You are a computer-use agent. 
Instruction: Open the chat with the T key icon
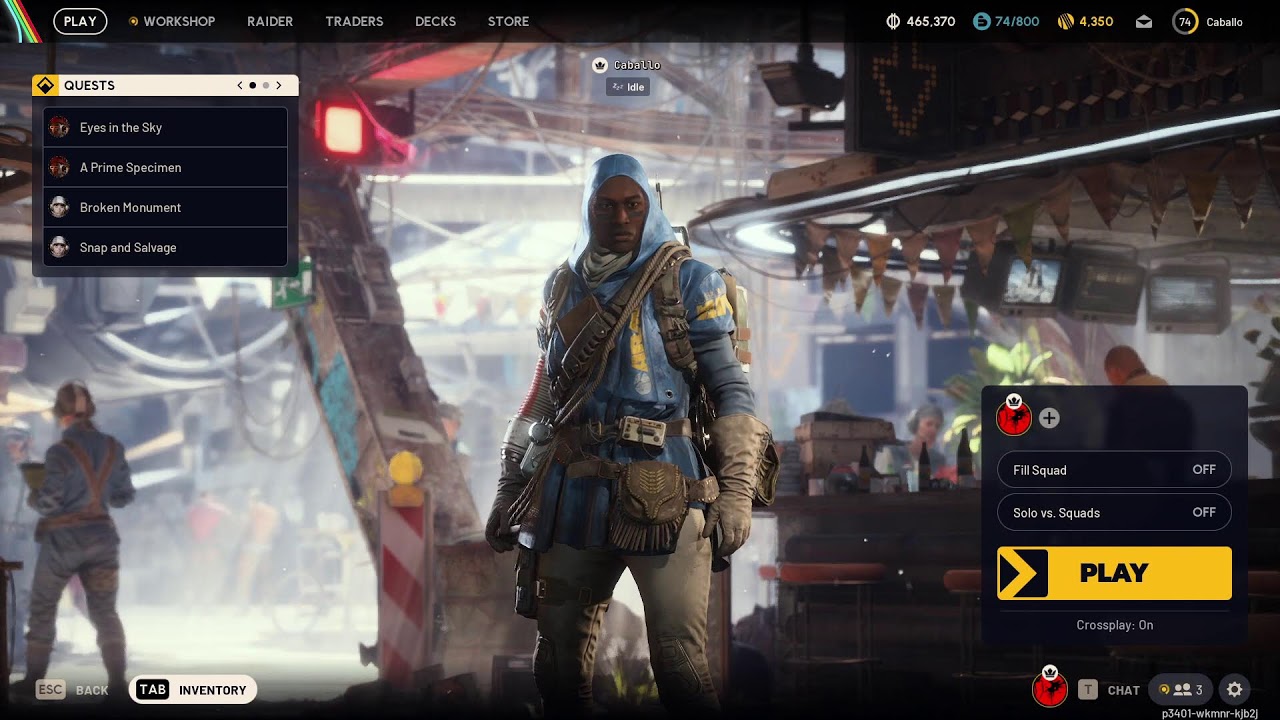1088,690
